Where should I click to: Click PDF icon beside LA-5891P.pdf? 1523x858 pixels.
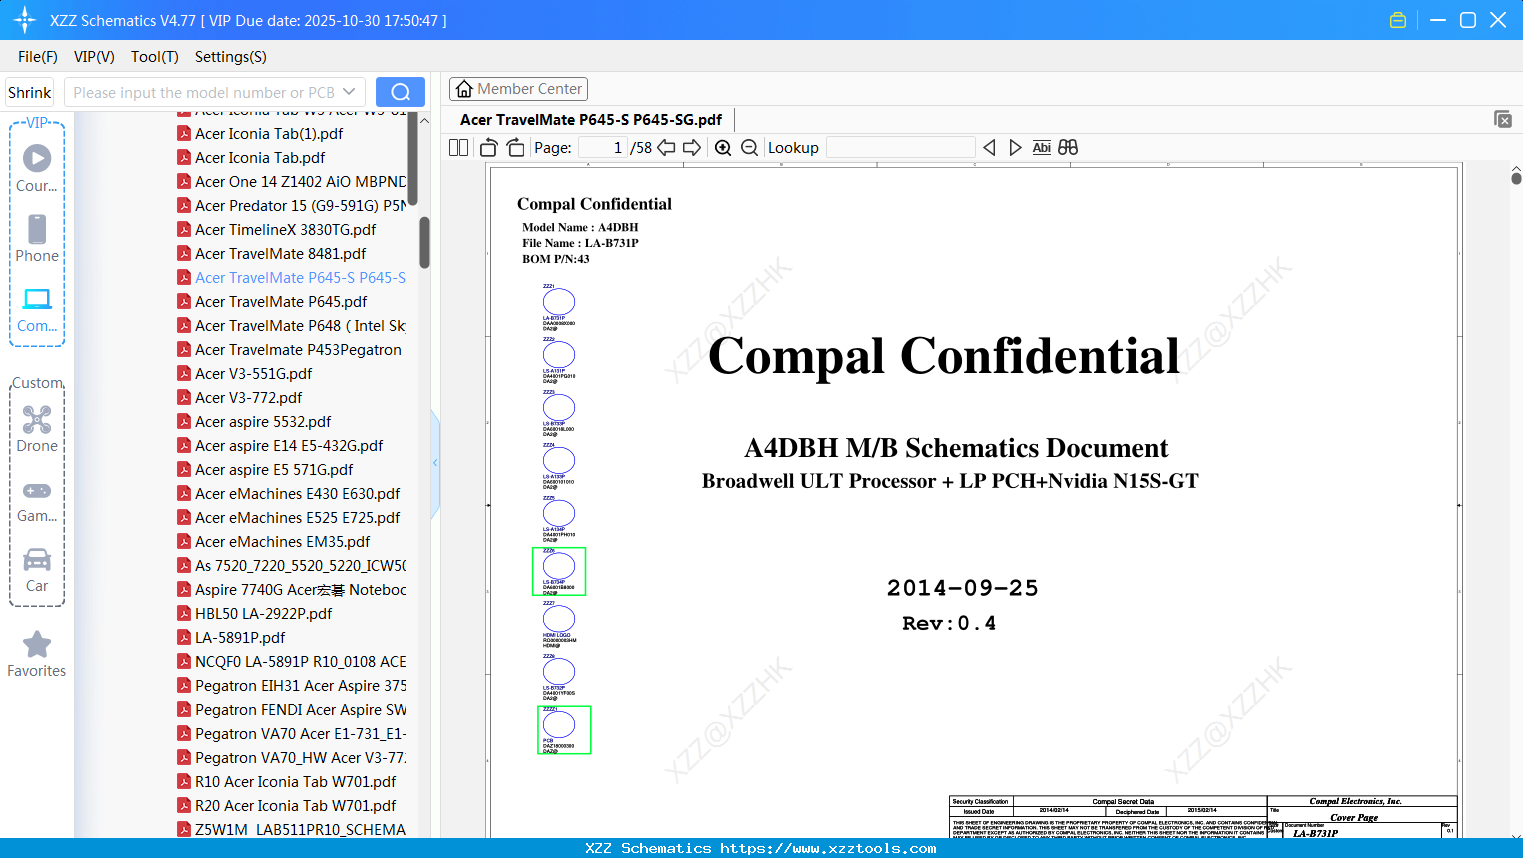pyautogui.click(x=184, y=637)
